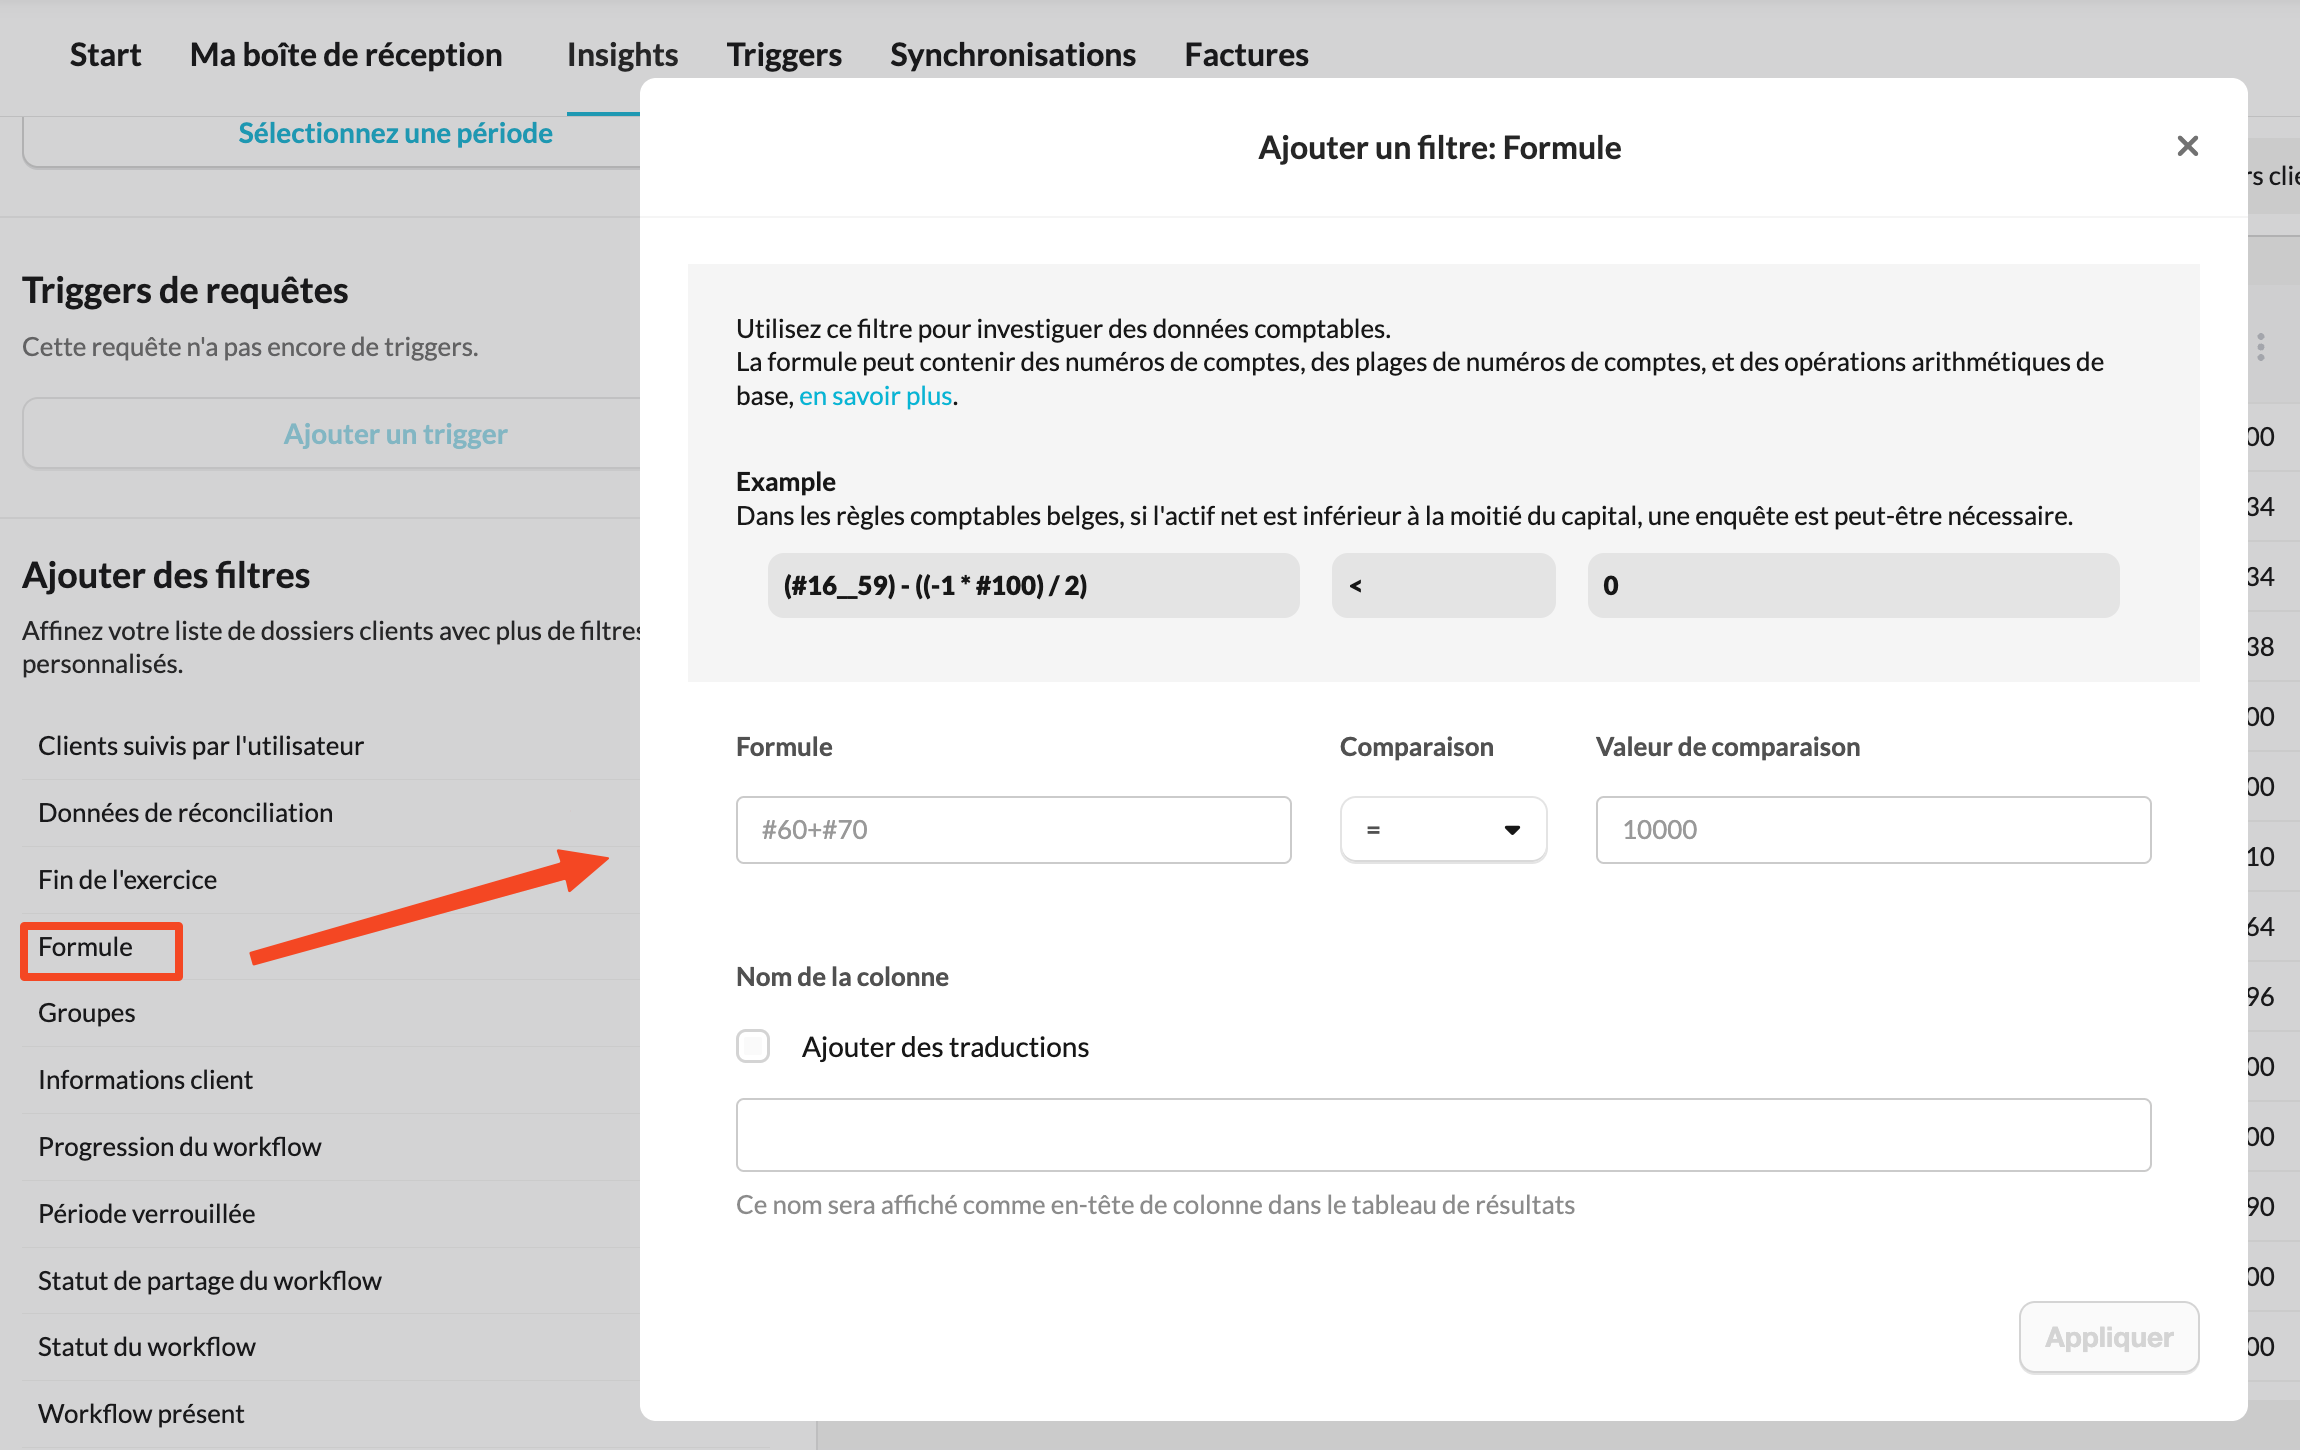Select the Formule filter item

86,947
